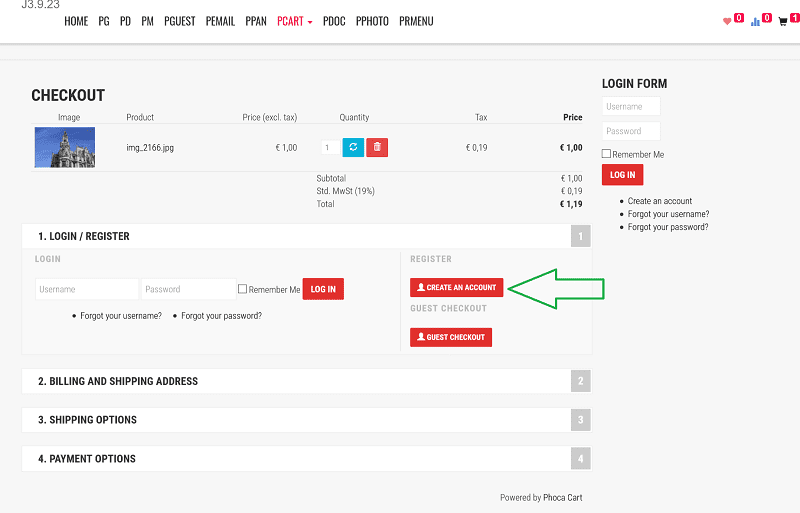Remove product with red trash icon
Image resolution: width=800 pixels, height=513 pixels.
point(377,147)
